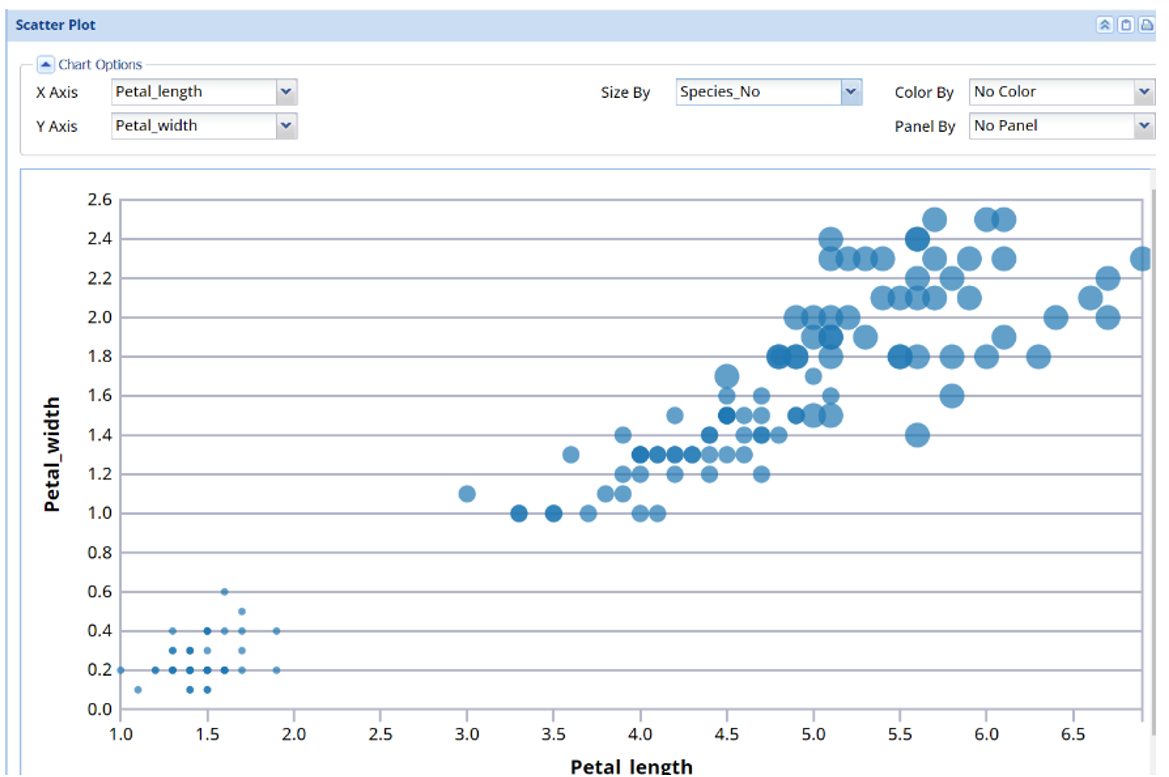Open the Y Axis dropdown arrow
This screenshot has height=777, width=1169.
287,126
